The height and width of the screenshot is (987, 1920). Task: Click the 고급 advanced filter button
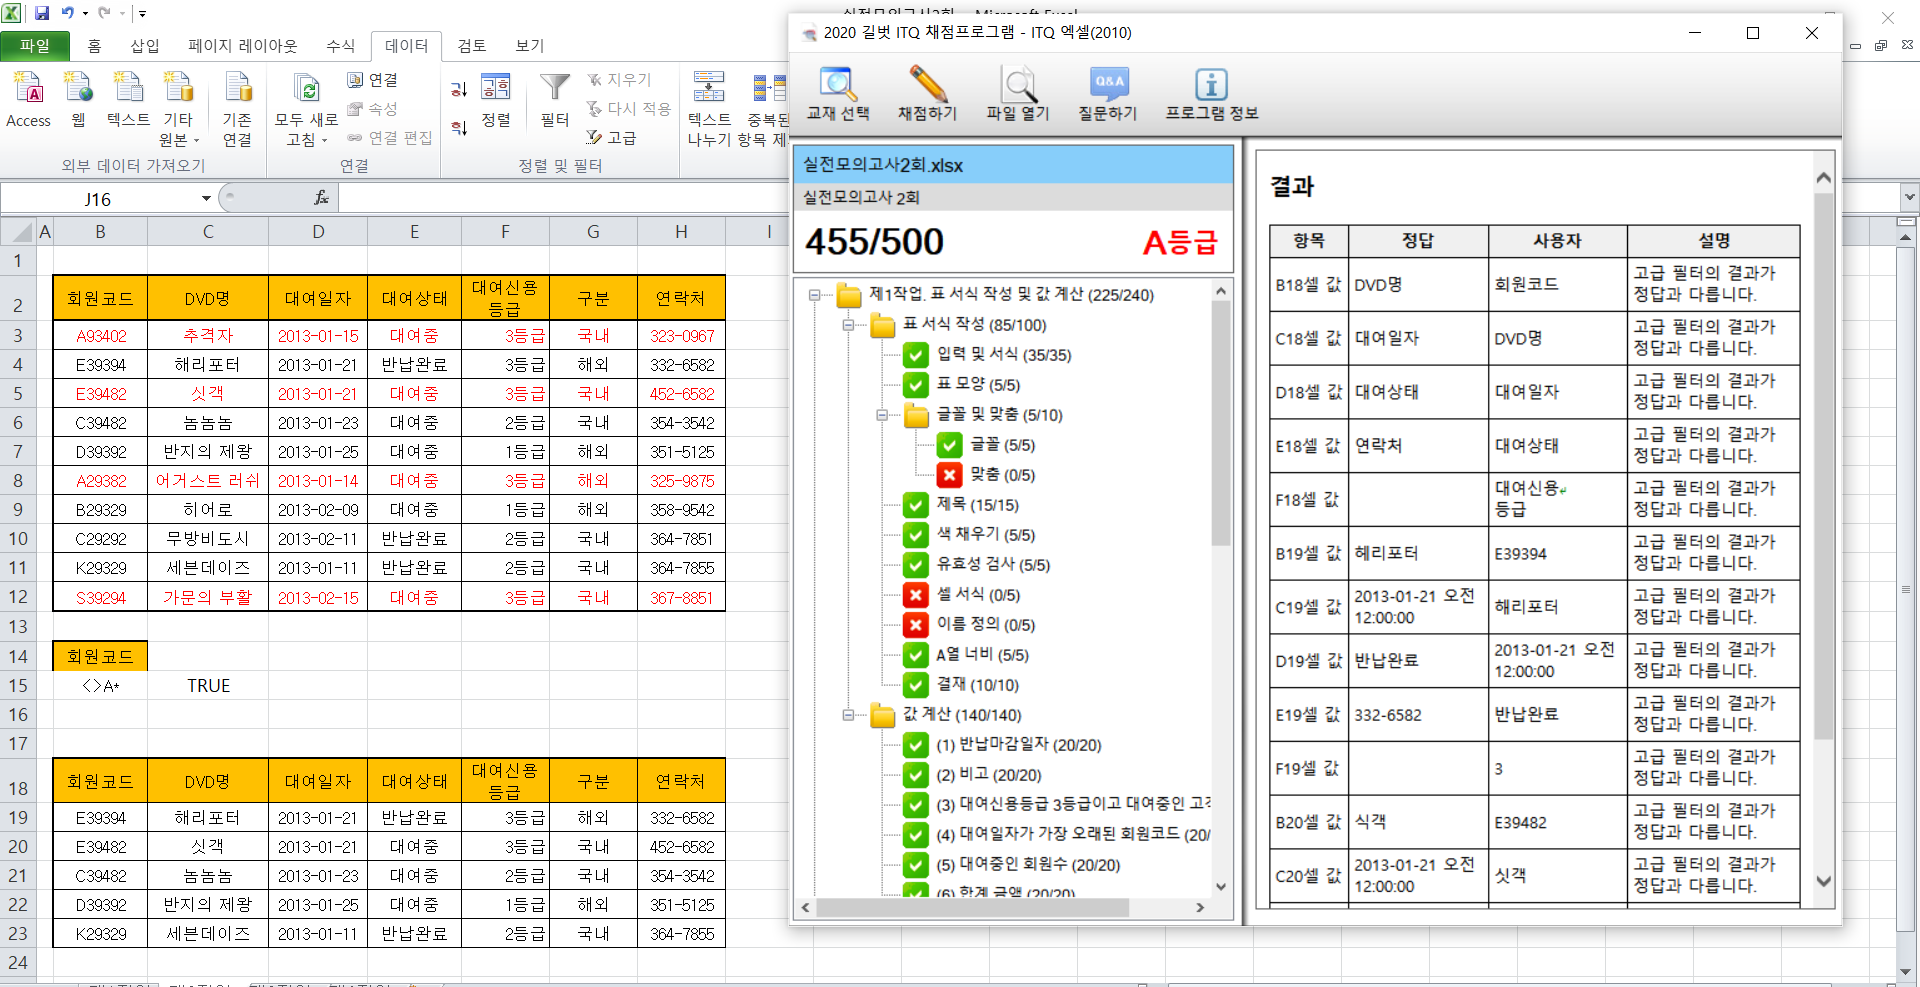[611, 138]
